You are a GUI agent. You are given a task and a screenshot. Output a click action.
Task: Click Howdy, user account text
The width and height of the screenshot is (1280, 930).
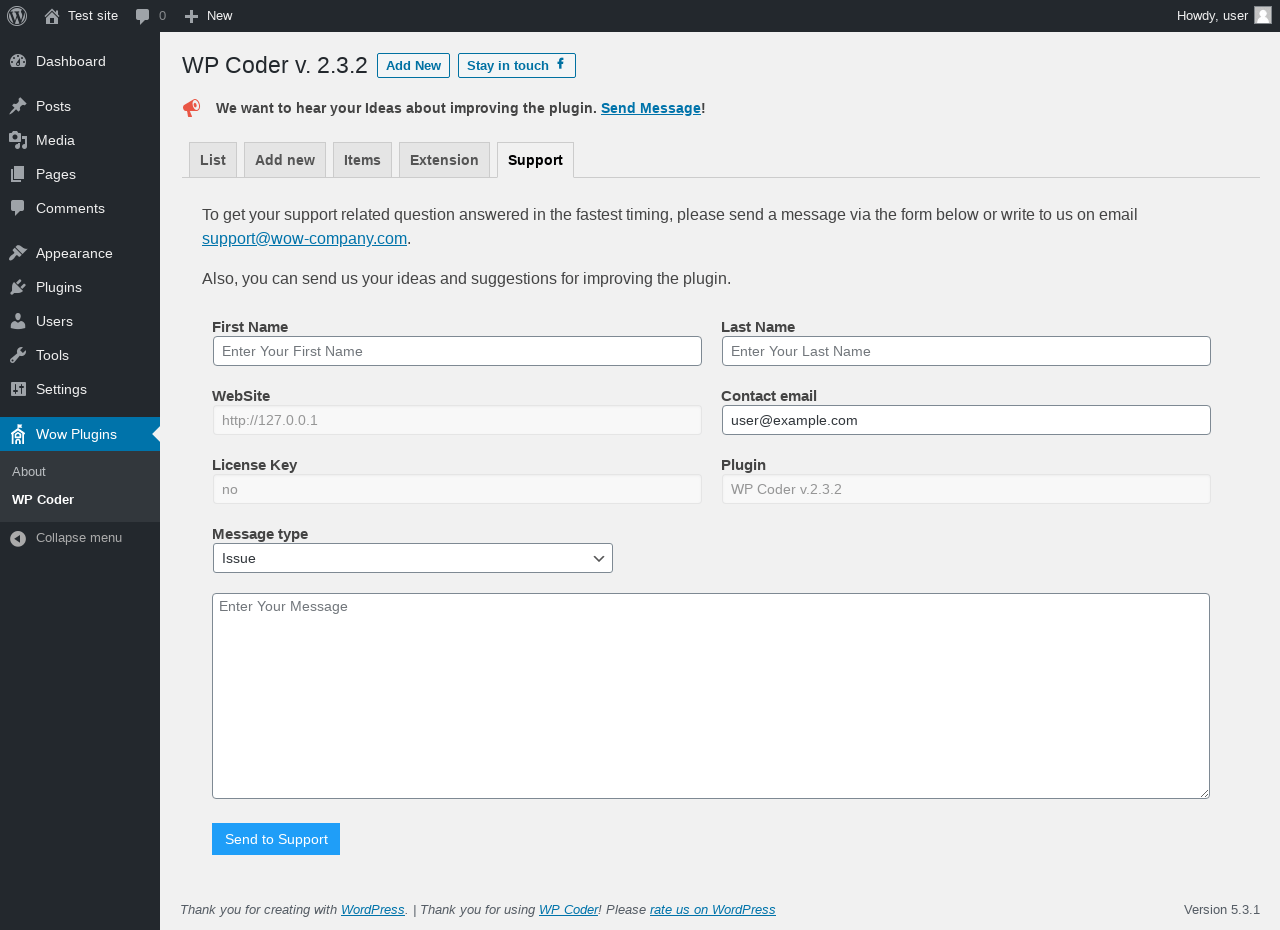(1212, 15)
